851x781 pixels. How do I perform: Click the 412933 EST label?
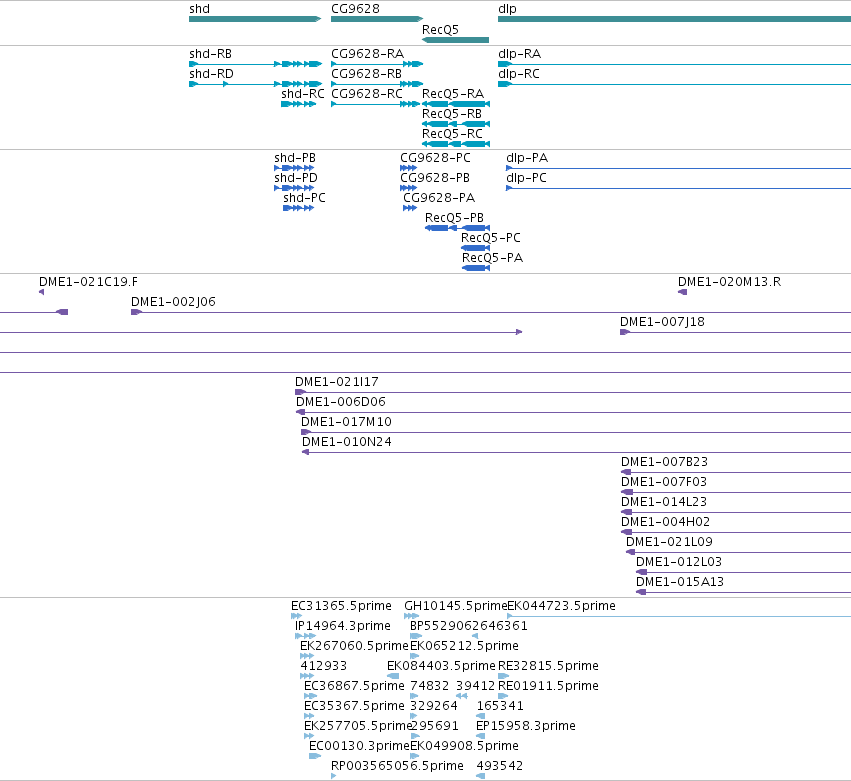pyautogui.click(x=323, y=666)
